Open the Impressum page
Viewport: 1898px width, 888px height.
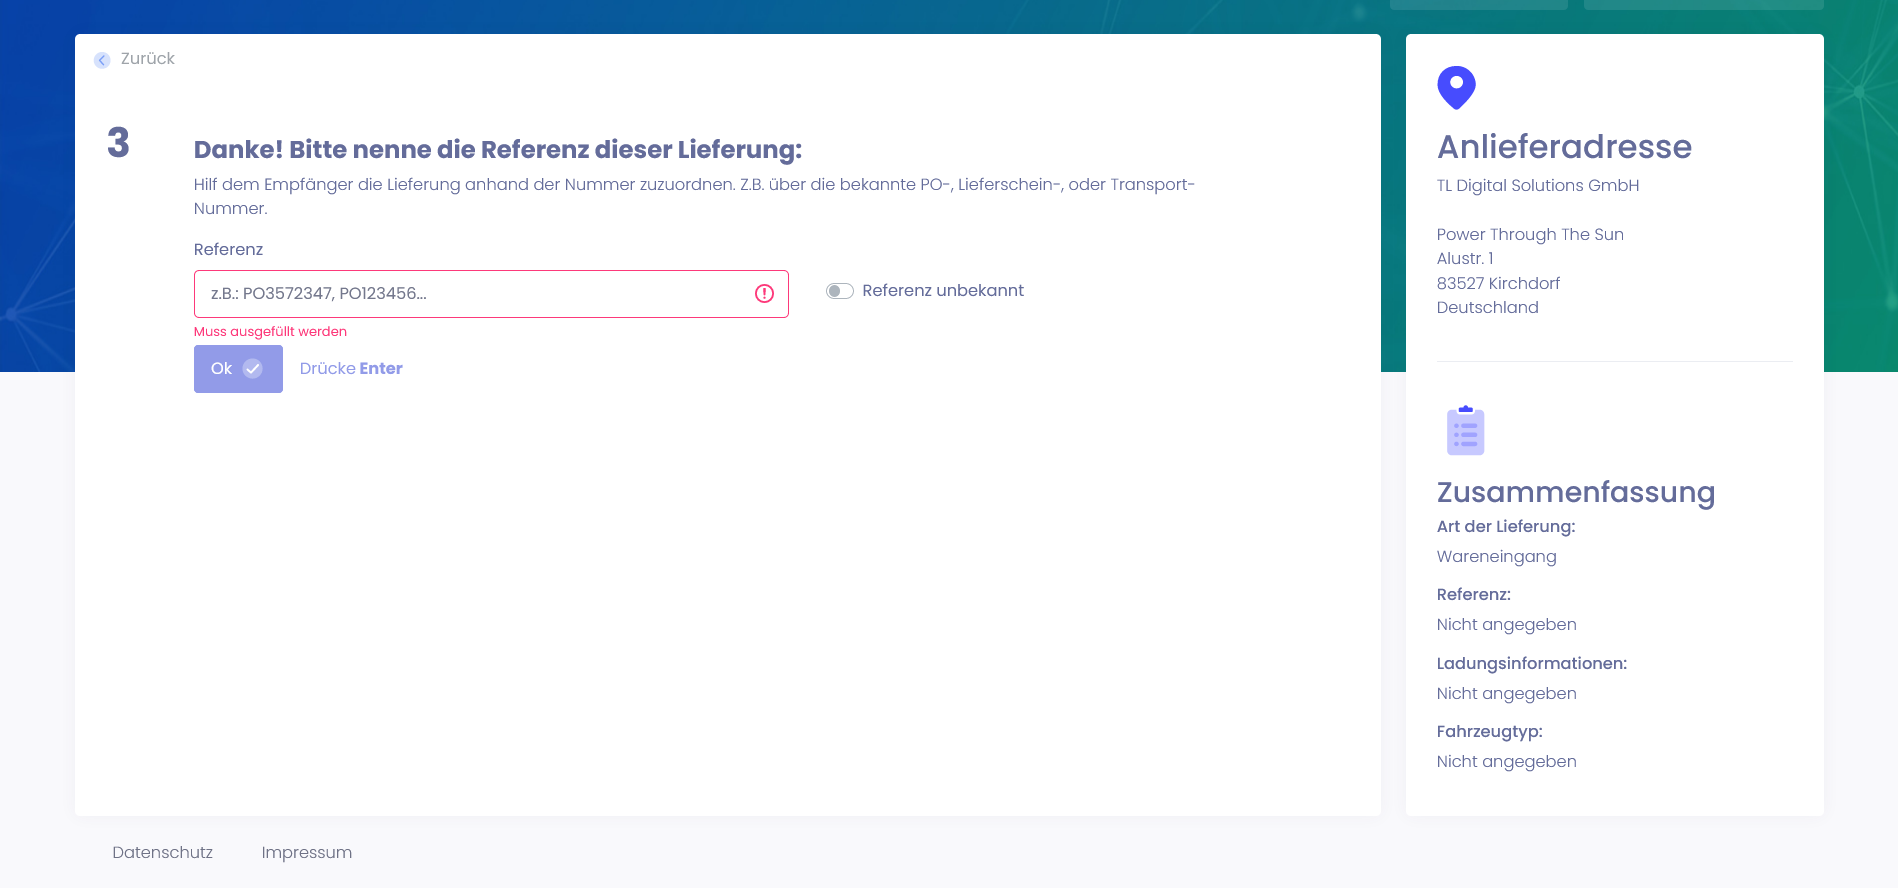[x=306, y=852]
